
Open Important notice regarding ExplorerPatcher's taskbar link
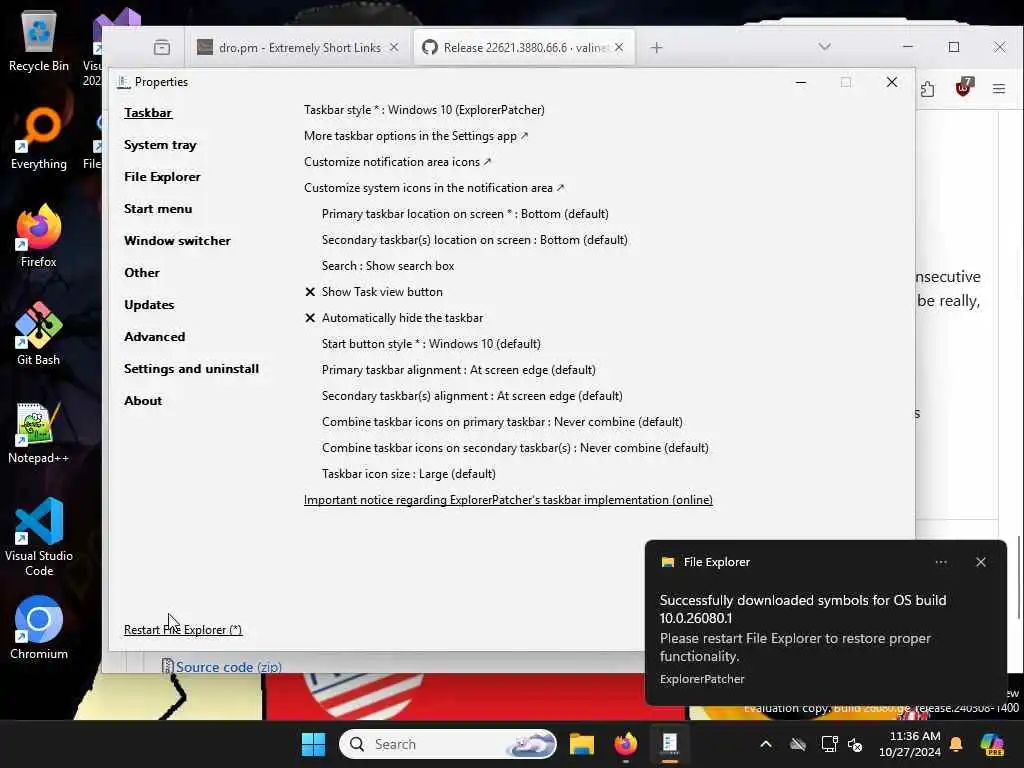tap(508, 500)
